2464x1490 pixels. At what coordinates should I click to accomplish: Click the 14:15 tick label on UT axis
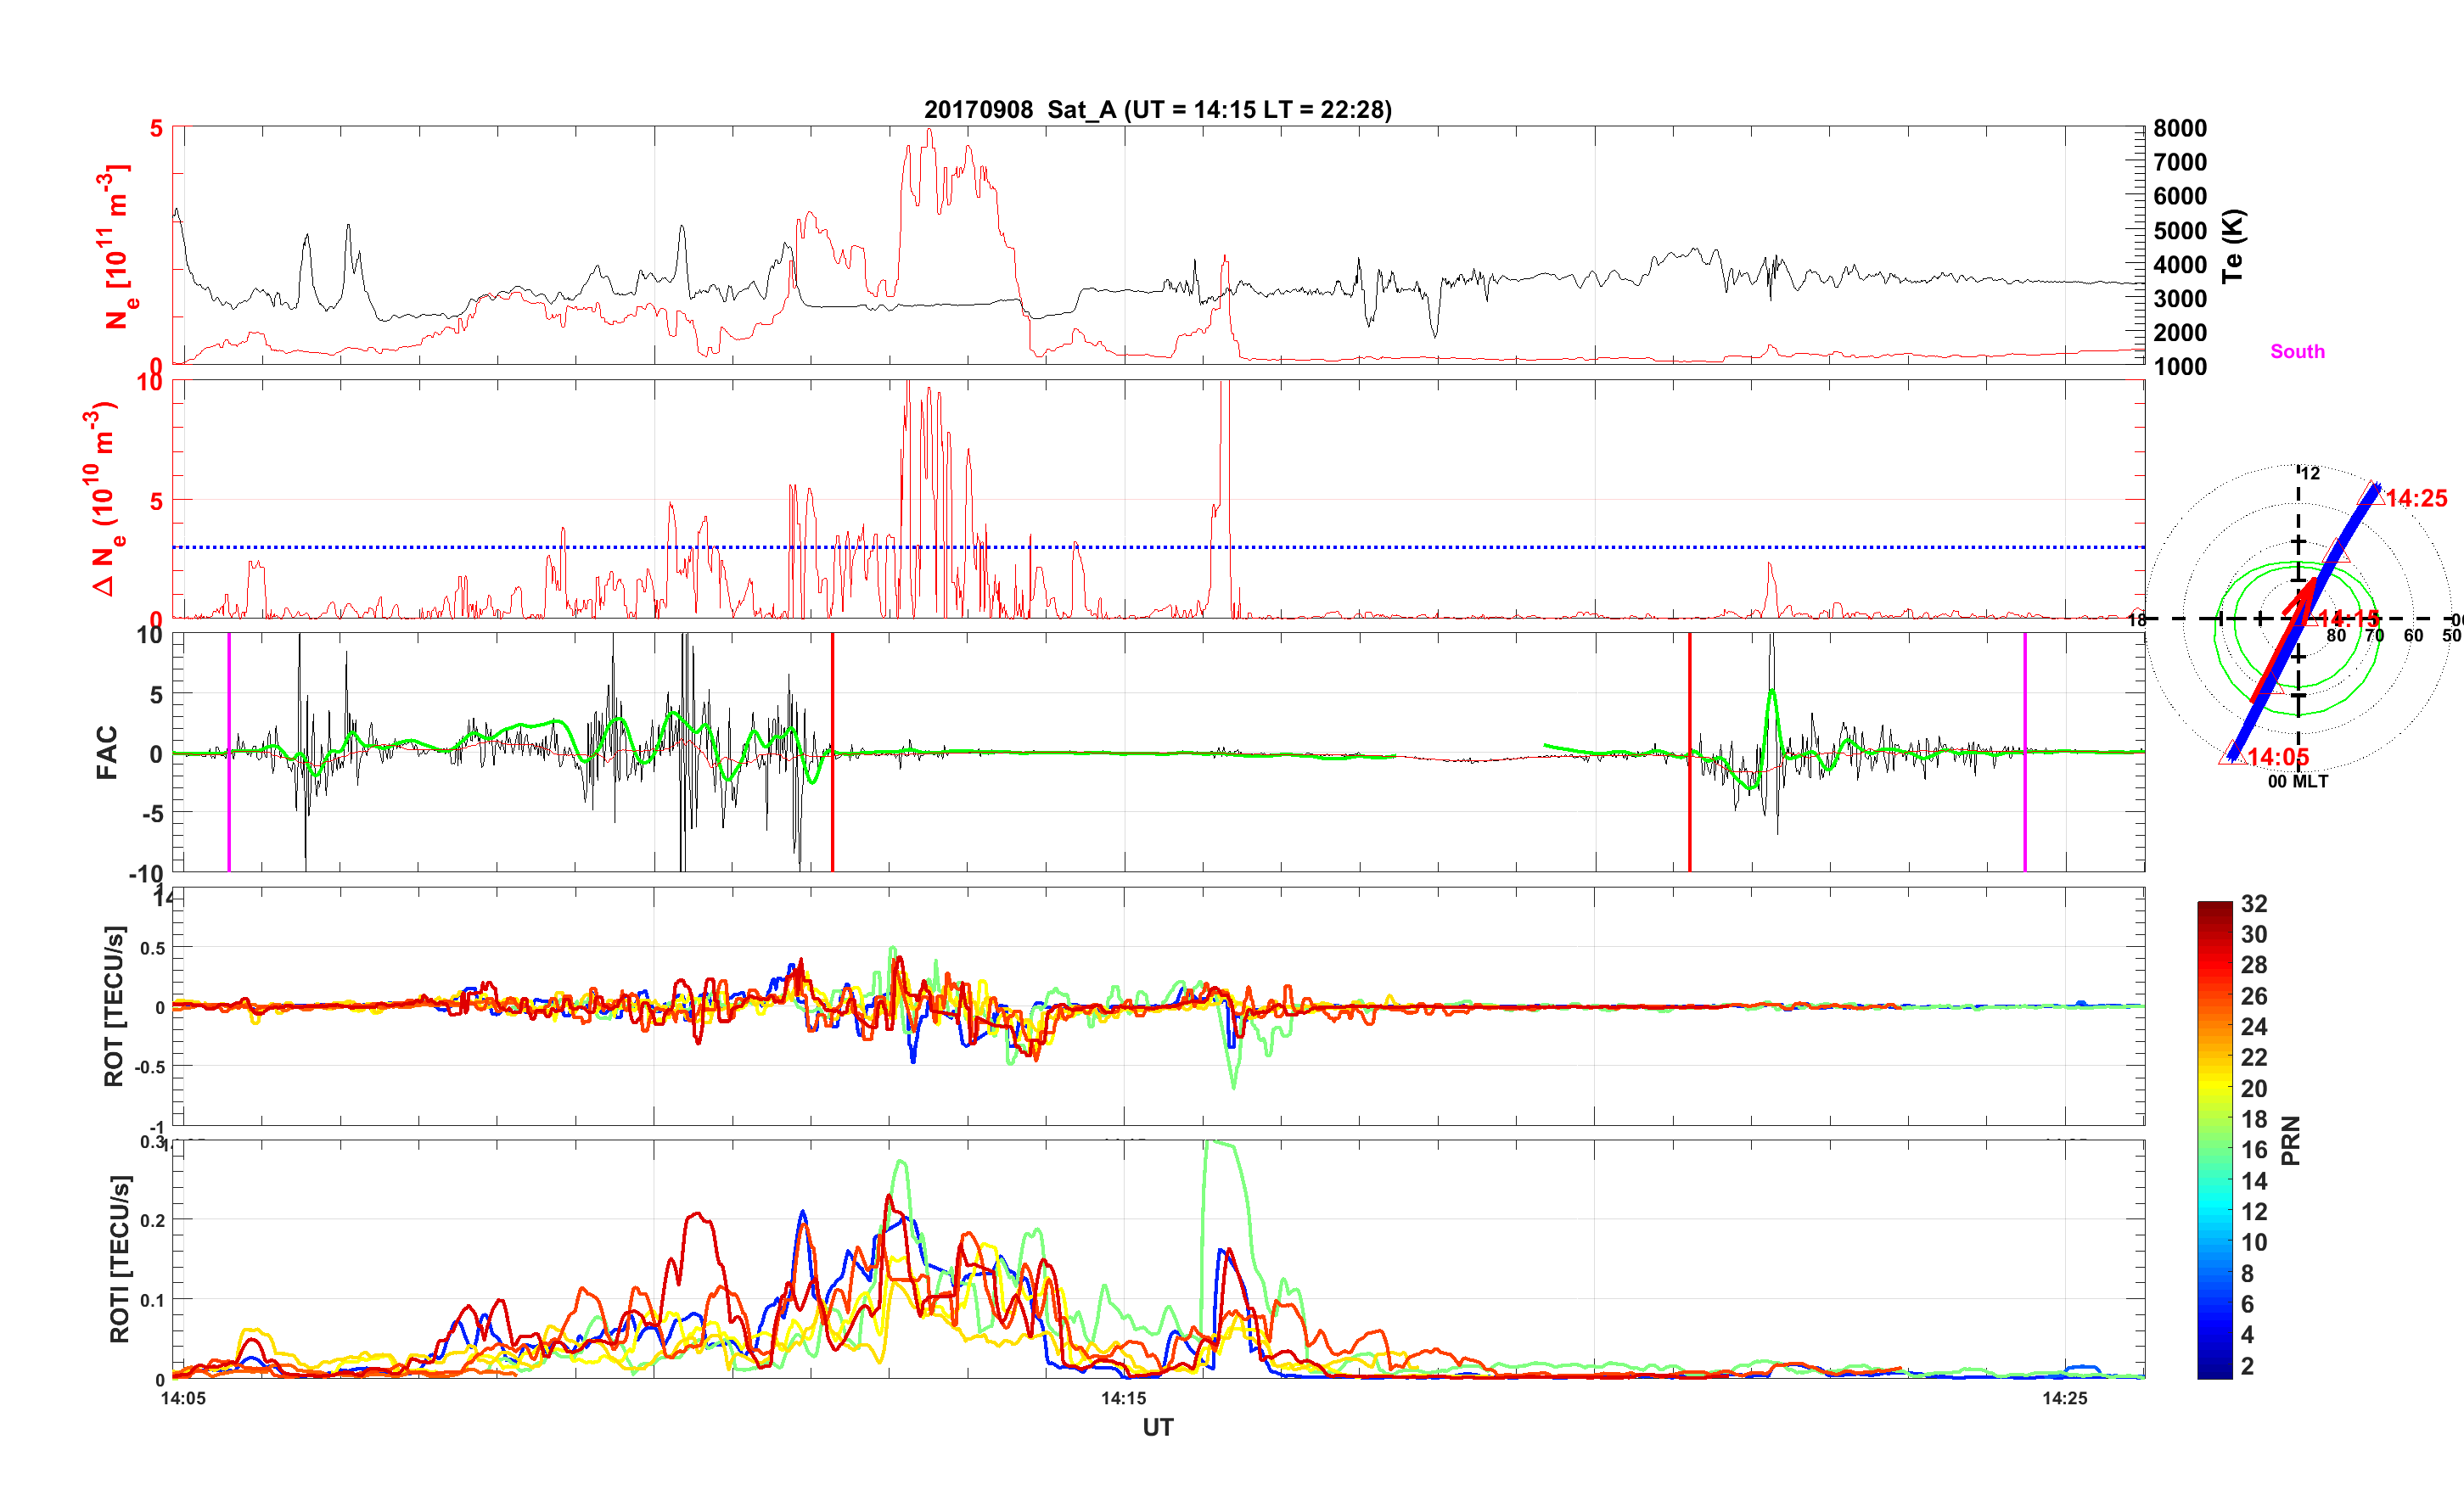click(x=1123, y=1398)
